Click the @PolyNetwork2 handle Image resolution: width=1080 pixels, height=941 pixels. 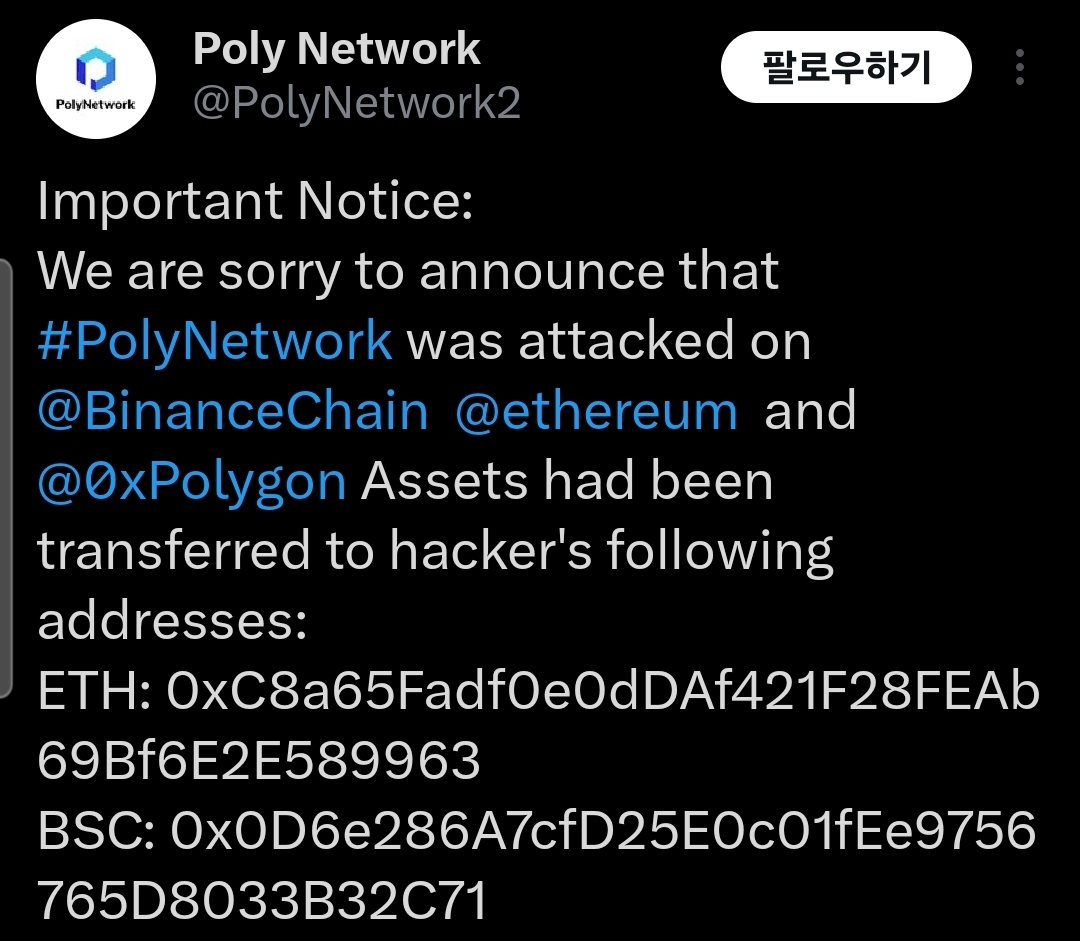point(356,100)
